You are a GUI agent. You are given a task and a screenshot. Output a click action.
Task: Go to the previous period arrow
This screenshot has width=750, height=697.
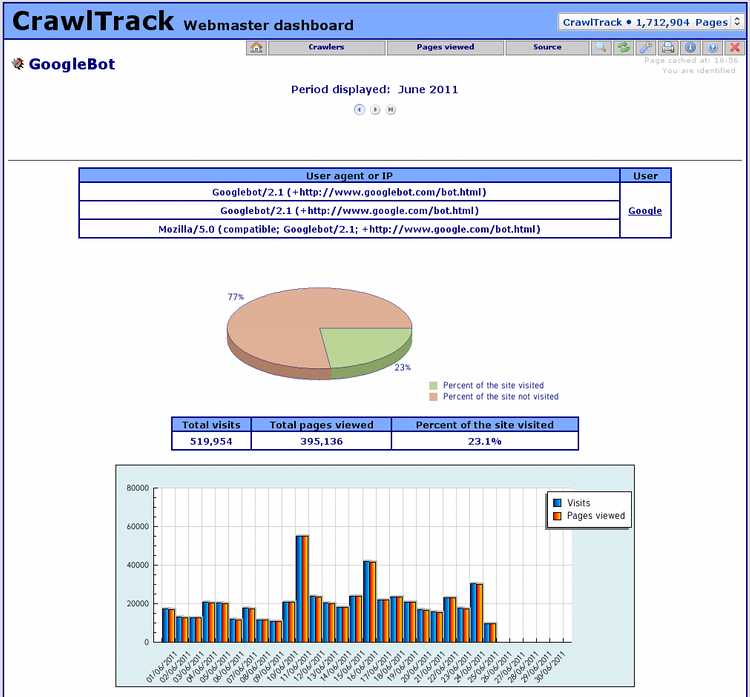359,110
